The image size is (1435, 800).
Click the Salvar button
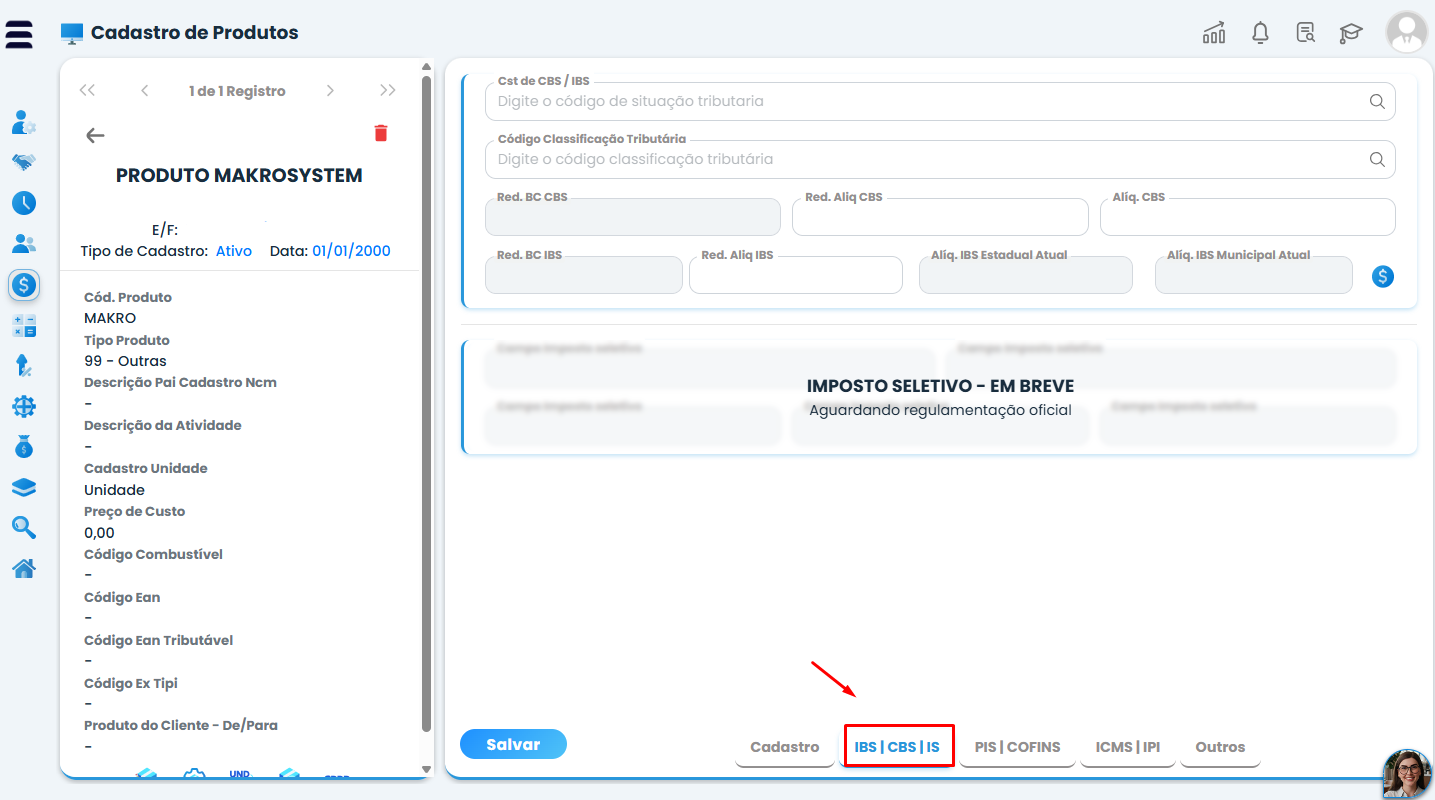click(x=513, y=744)
